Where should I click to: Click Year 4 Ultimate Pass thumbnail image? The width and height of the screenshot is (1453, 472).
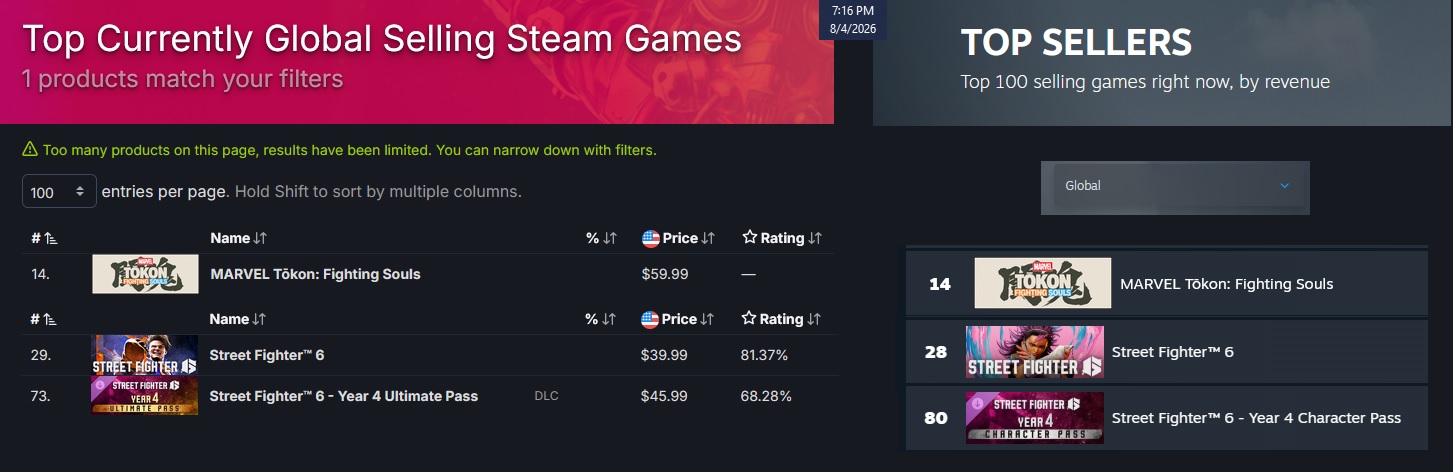click(145, 396)
